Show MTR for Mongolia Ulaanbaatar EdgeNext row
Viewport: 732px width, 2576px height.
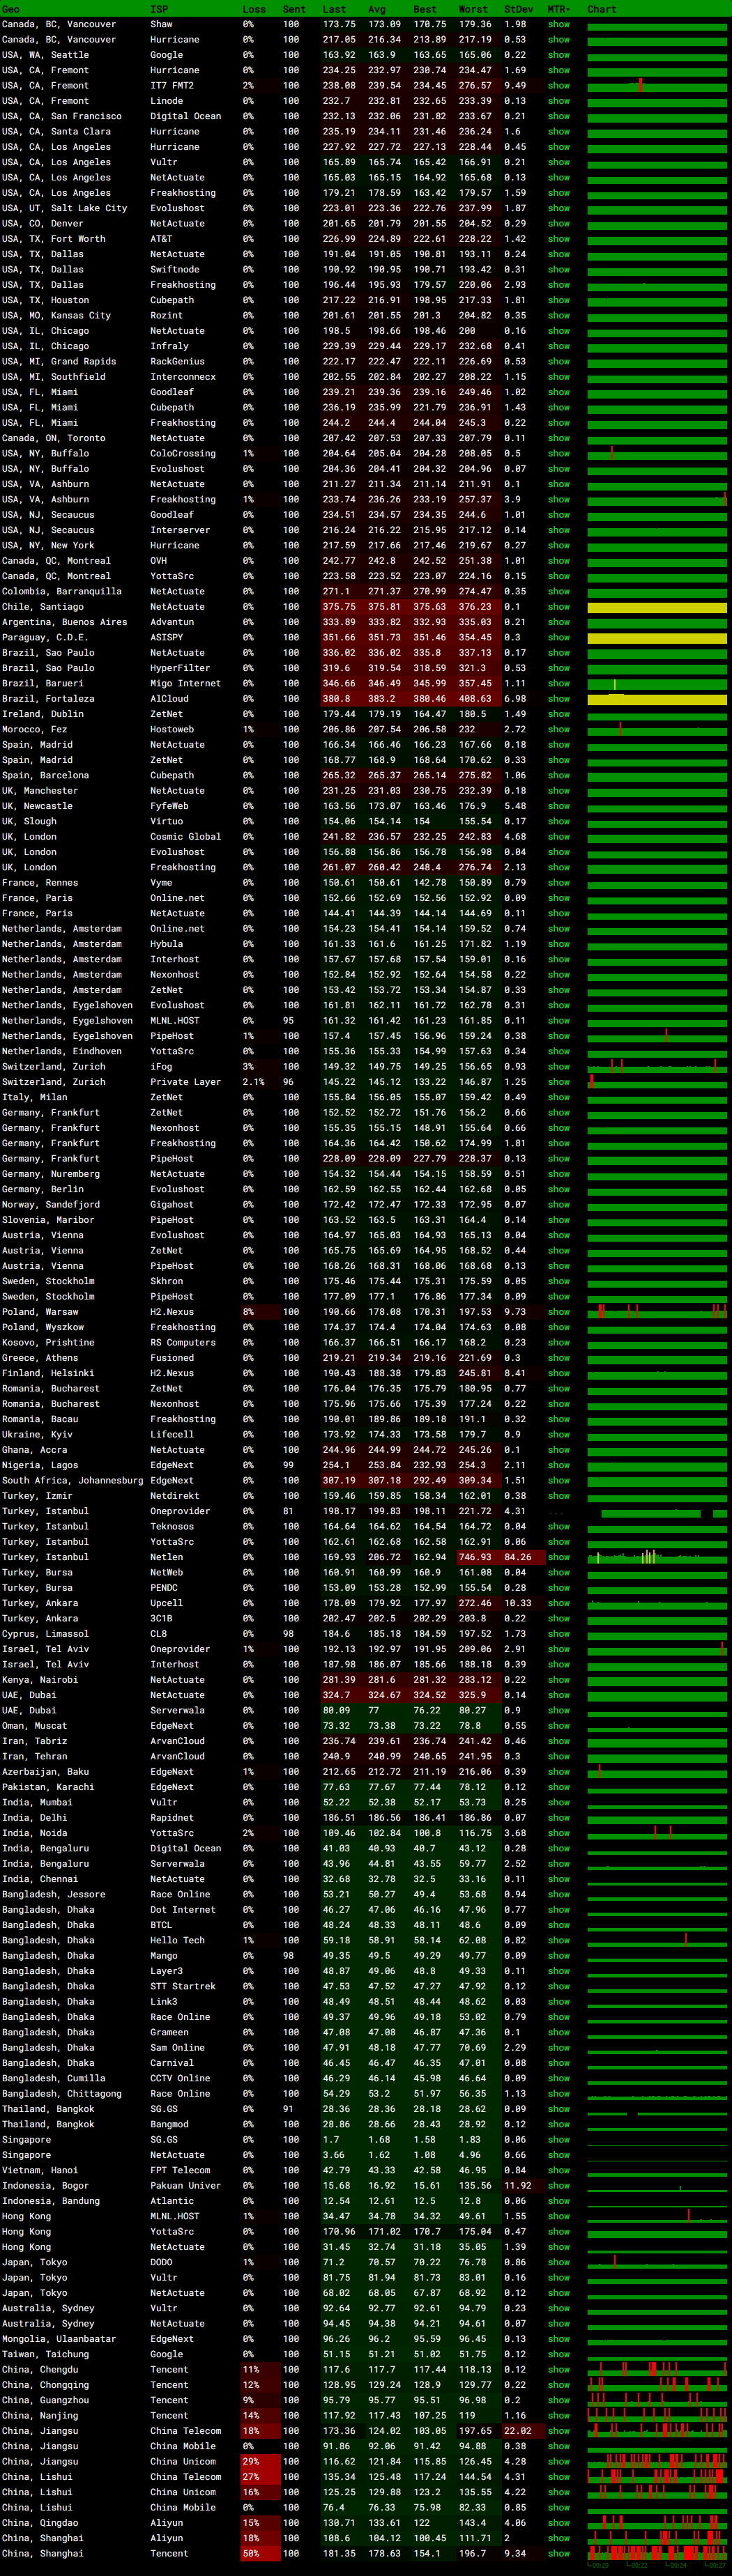tap(559, 2339)
